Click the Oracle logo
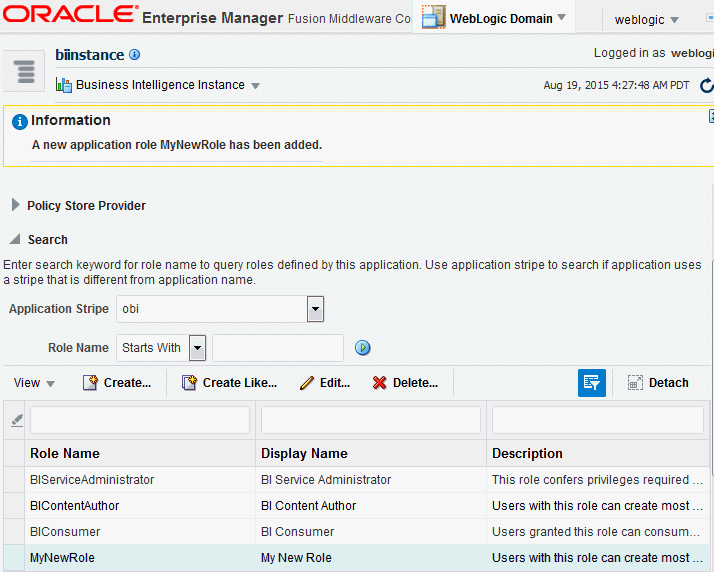Image resolution: width=714 pixels, height=572 pixels. 71,15
